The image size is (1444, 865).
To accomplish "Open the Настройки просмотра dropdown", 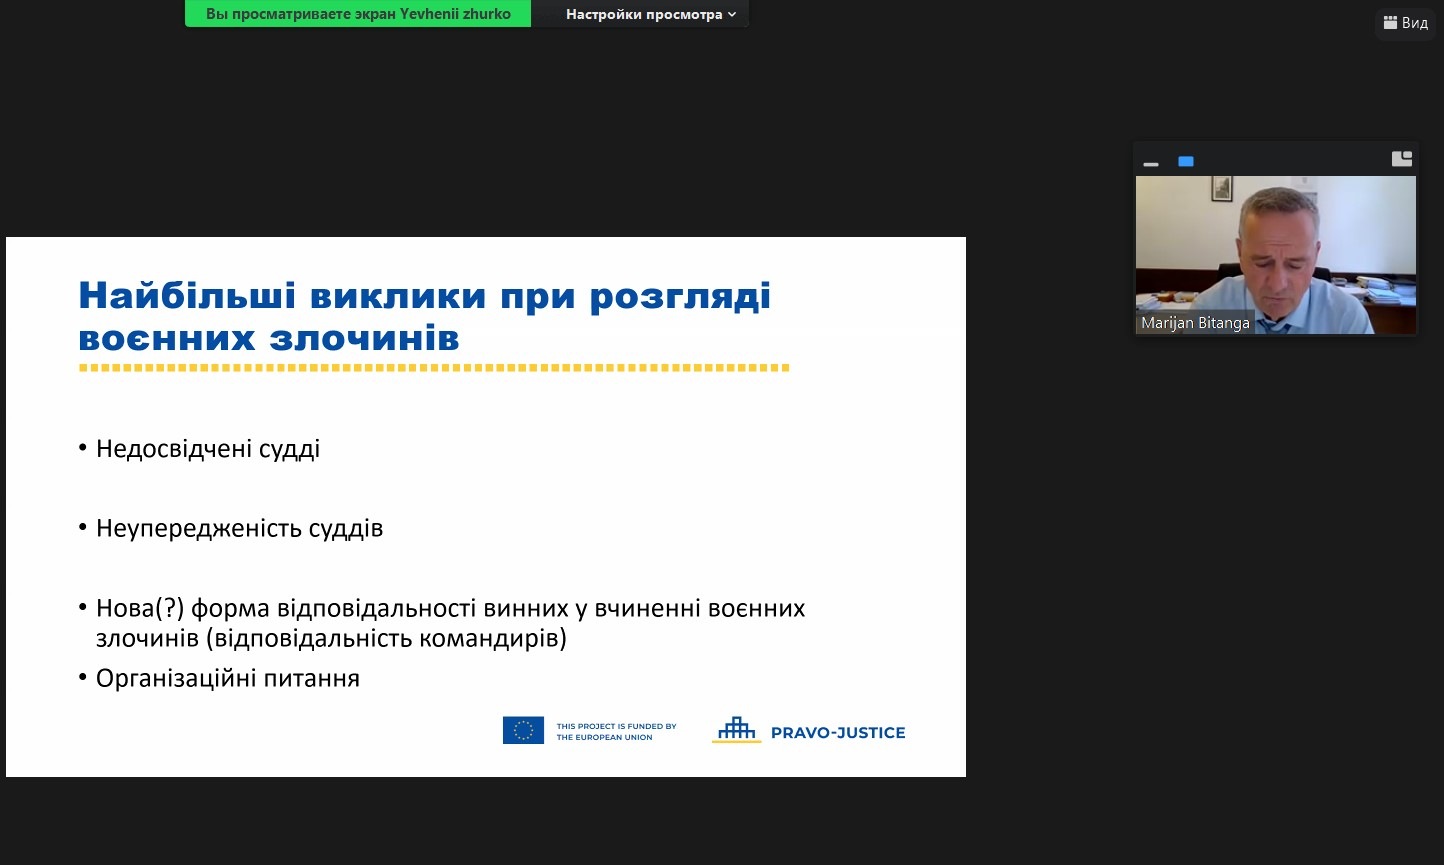I will [643, 14].
